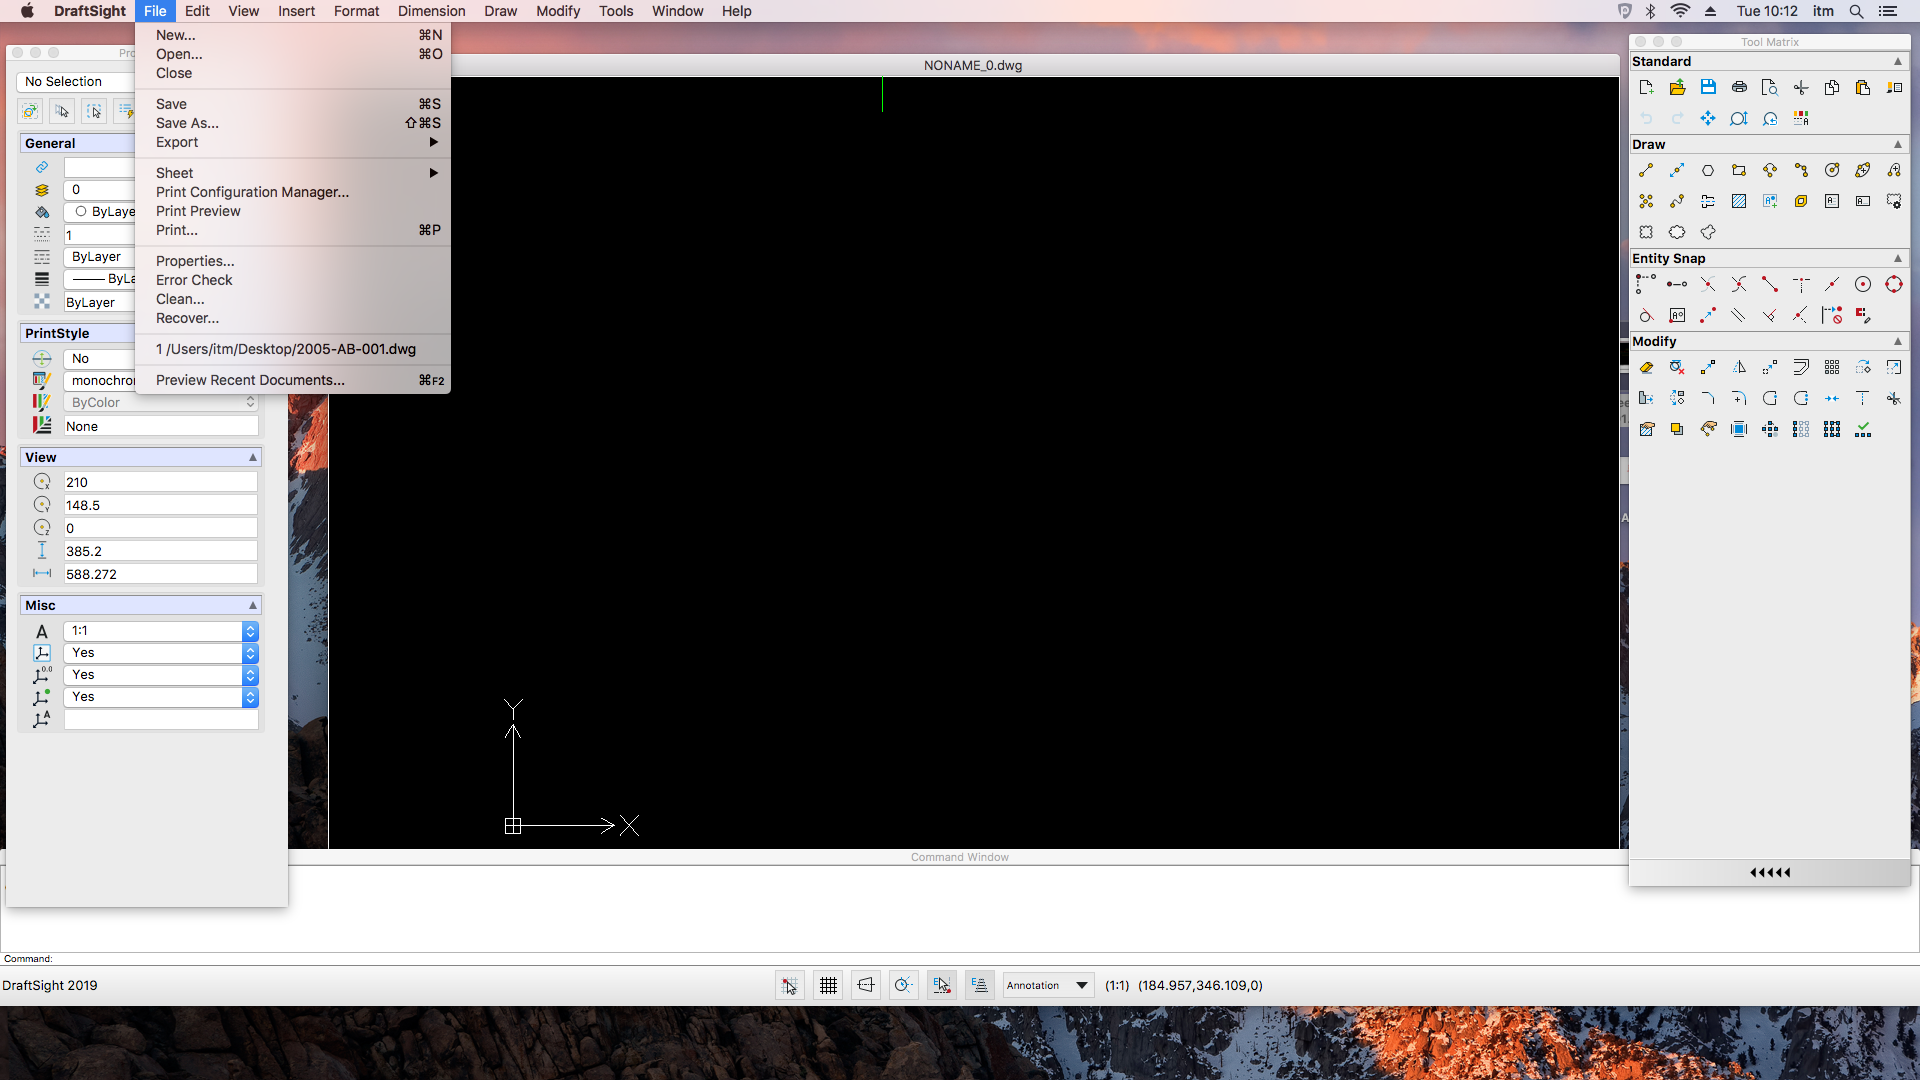Screen dimensions: 1920x1080
Task: Click the View height field showing 385.2
Action: 161,551
